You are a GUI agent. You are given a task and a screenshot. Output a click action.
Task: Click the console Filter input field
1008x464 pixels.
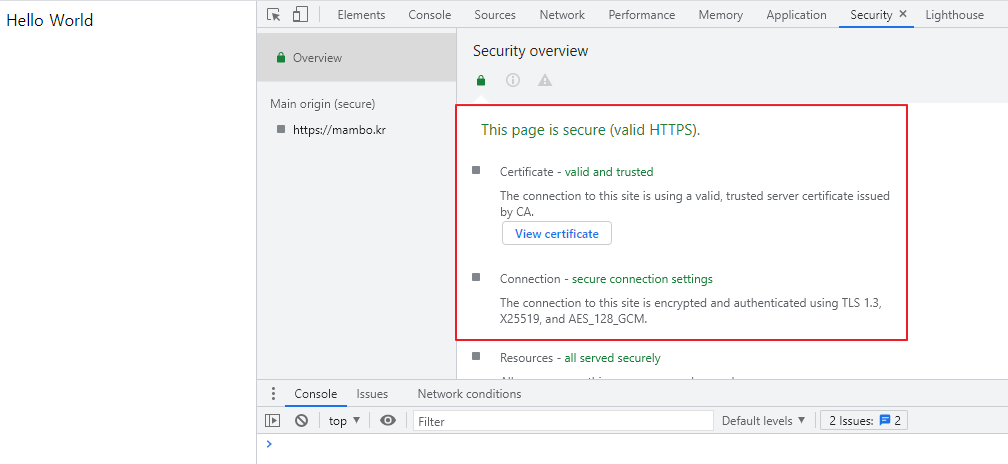[x=563, y=421]
